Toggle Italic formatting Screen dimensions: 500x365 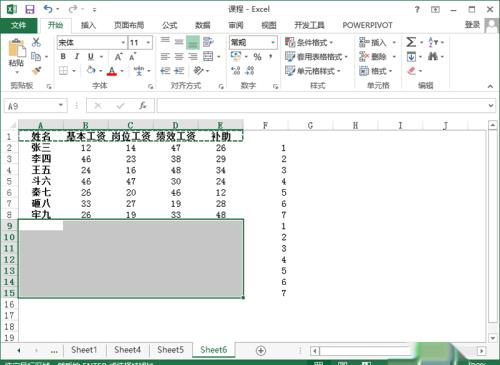click(x=77, y=56)
